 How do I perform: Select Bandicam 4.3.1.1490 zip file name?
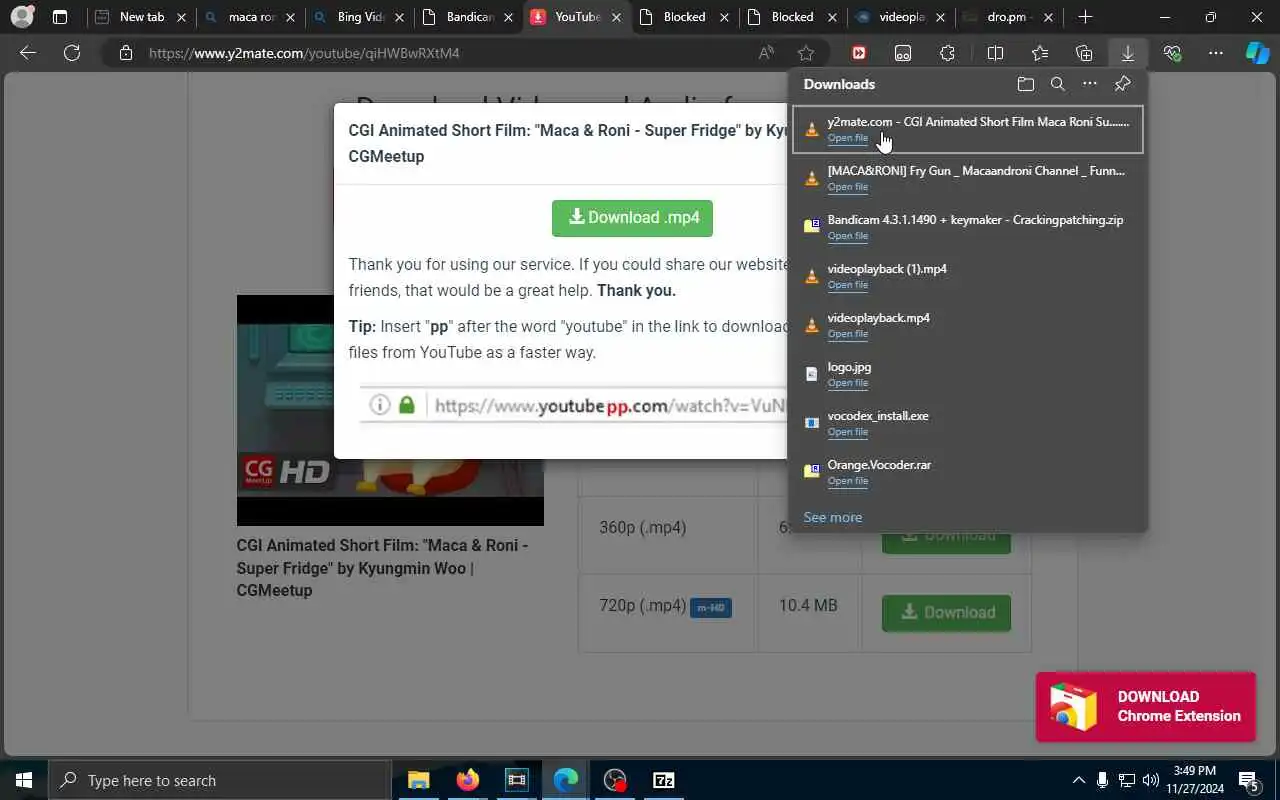(975, 220)
